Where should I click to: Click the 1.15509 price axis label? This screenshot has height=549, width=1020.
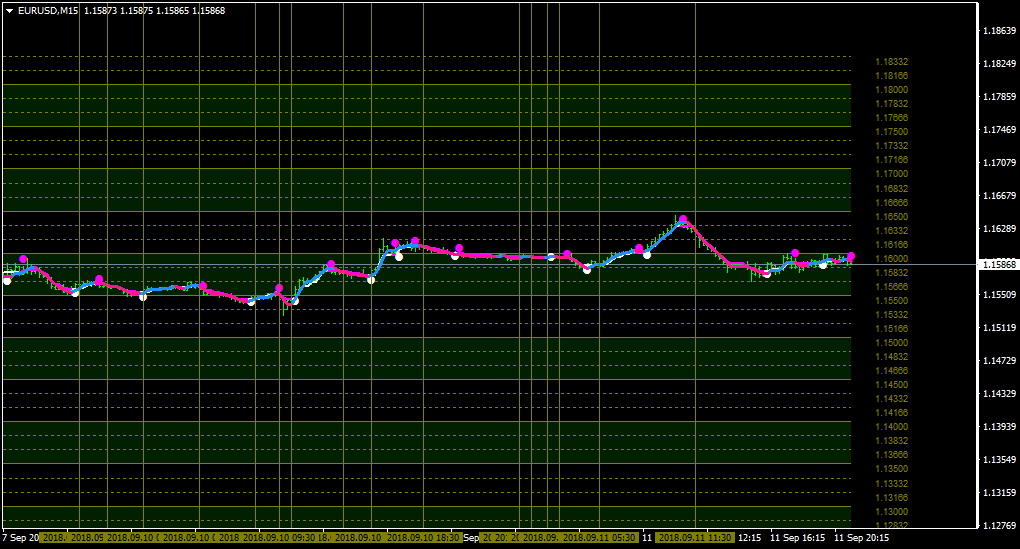(999, 295)
